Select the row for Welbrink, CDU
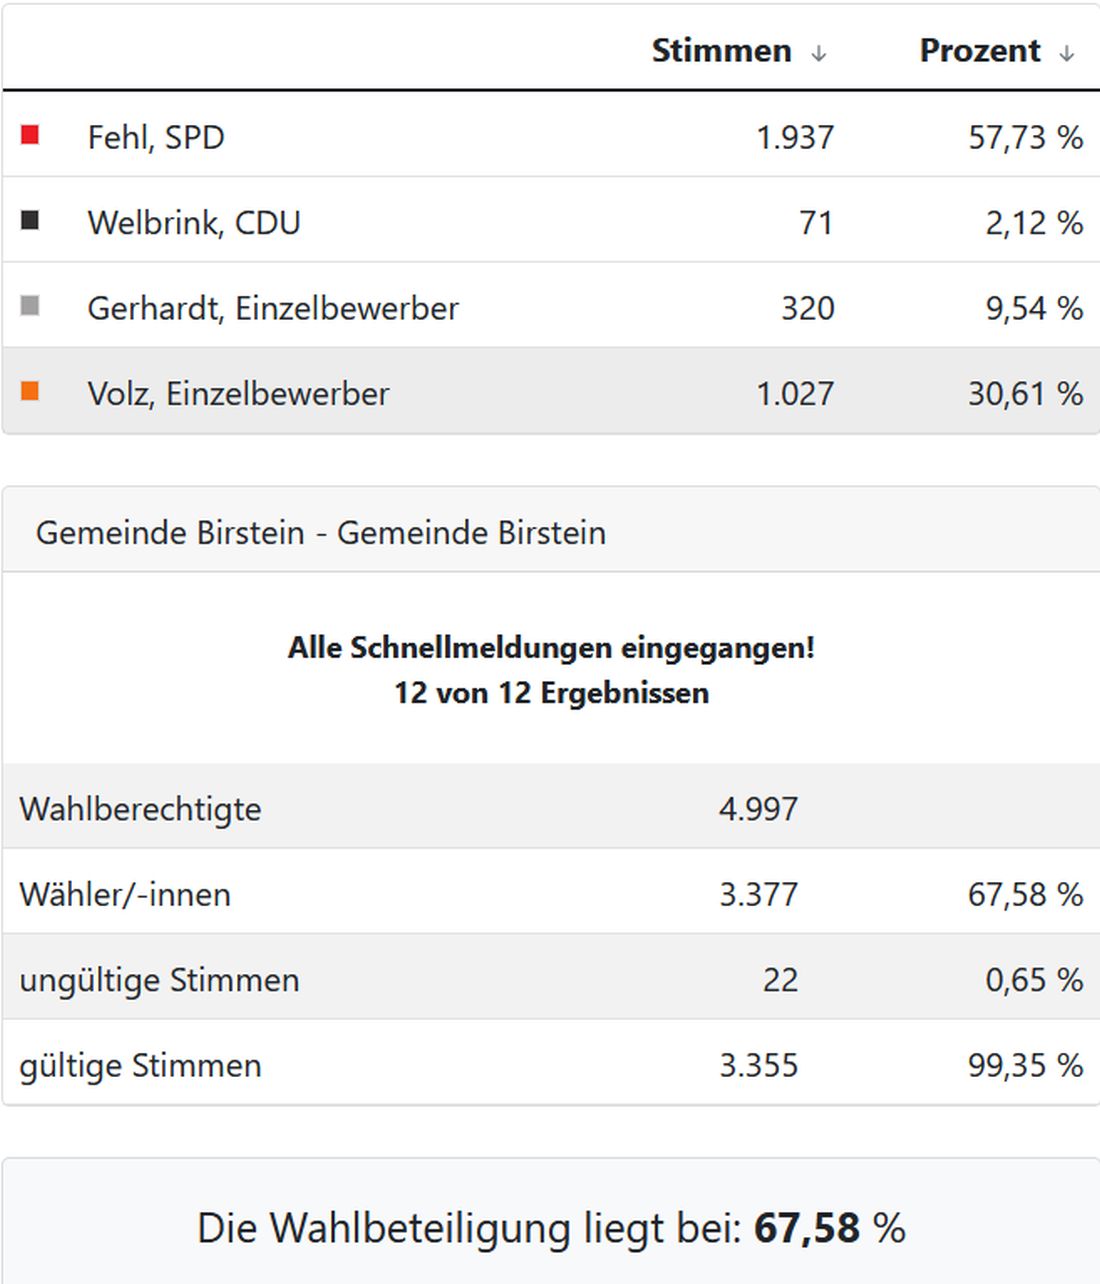The height and width of the screenshot is (1284, 1100). pos(400,222)
